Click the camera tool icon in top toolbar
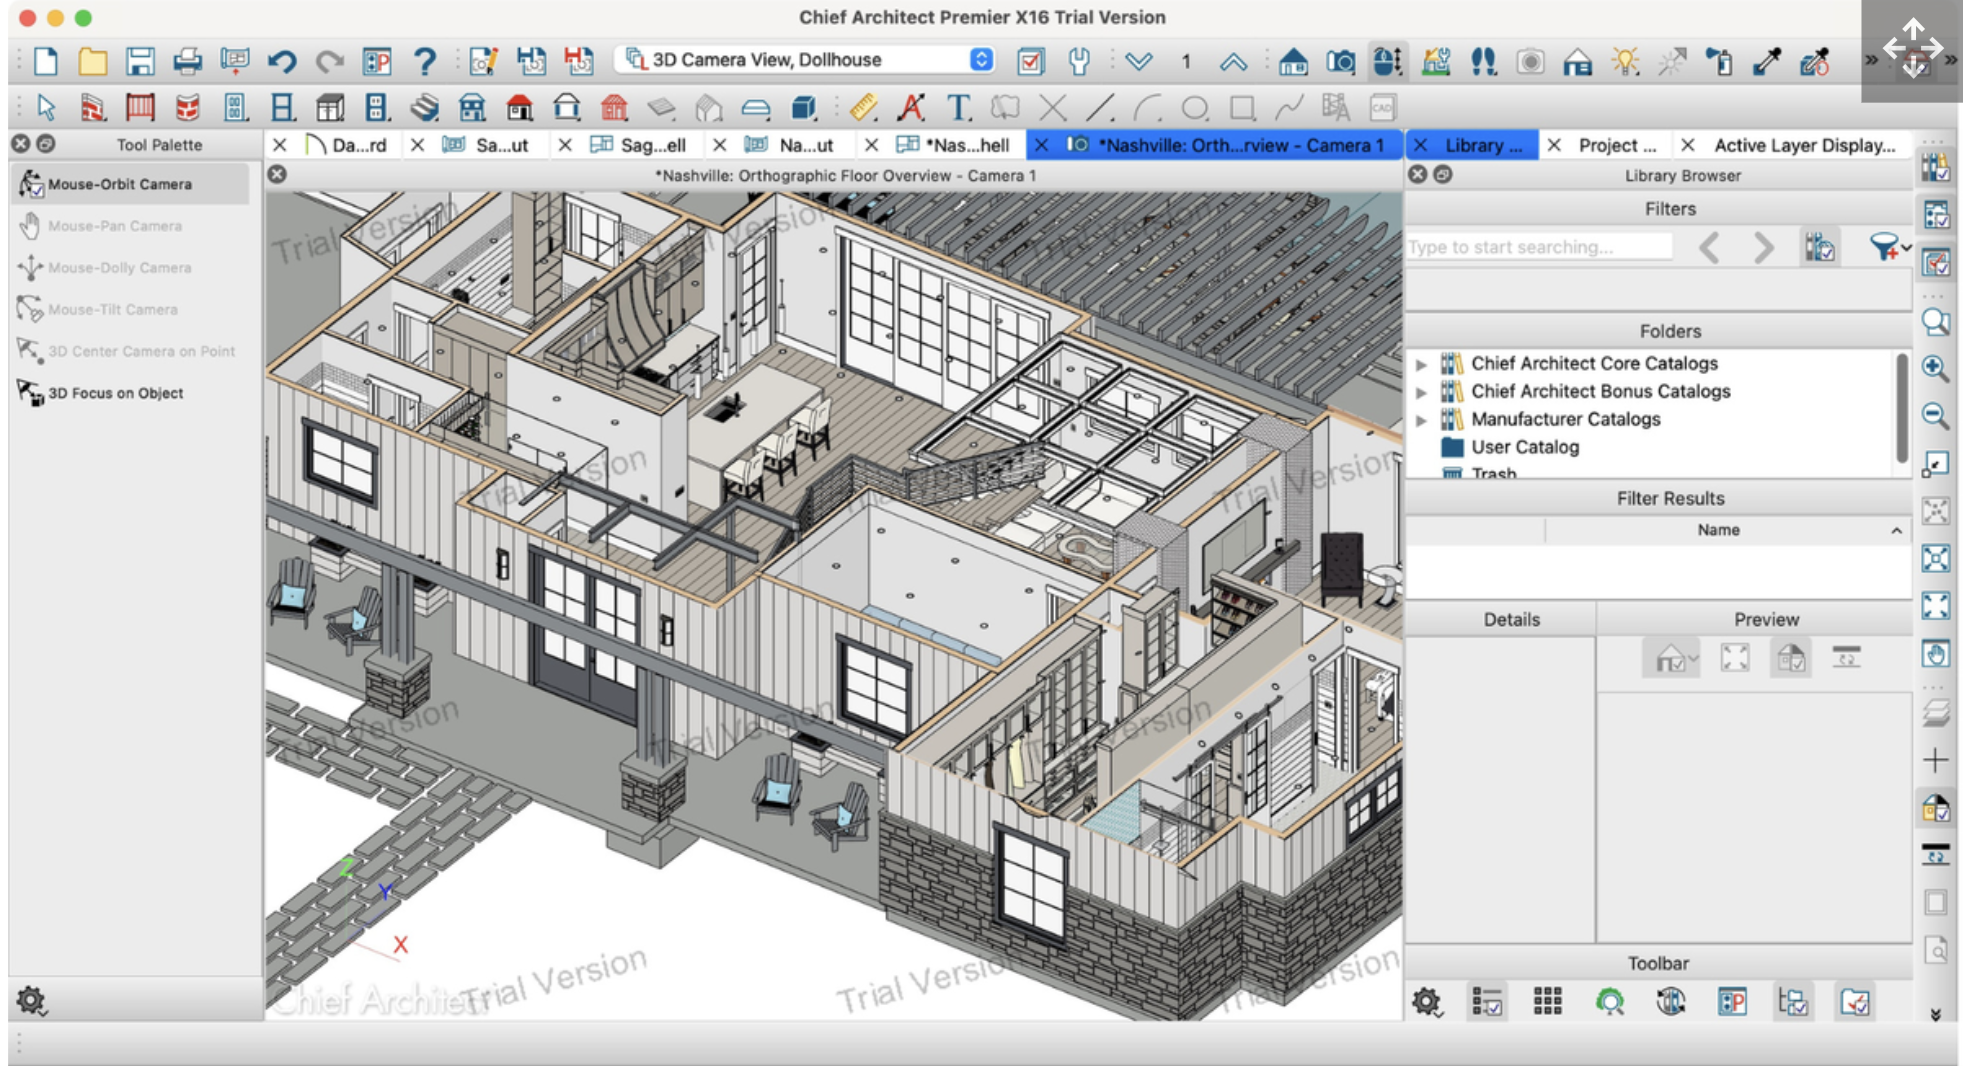1963x1066 pixels. tap(1341, 61)
